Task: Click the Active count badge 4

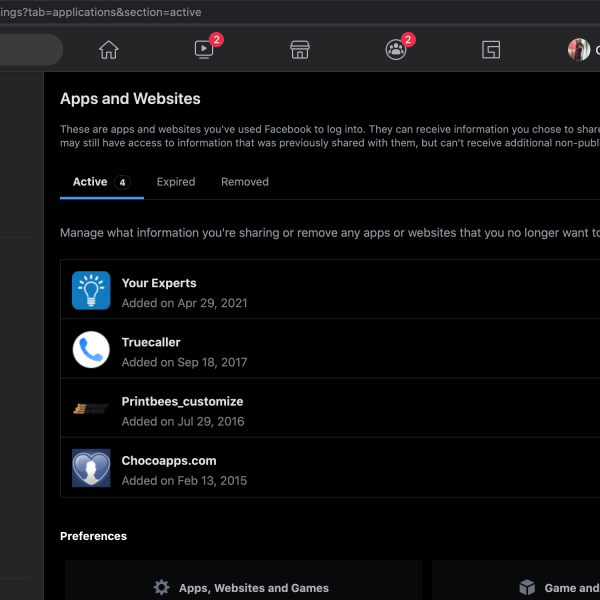Action: [122, 183]
